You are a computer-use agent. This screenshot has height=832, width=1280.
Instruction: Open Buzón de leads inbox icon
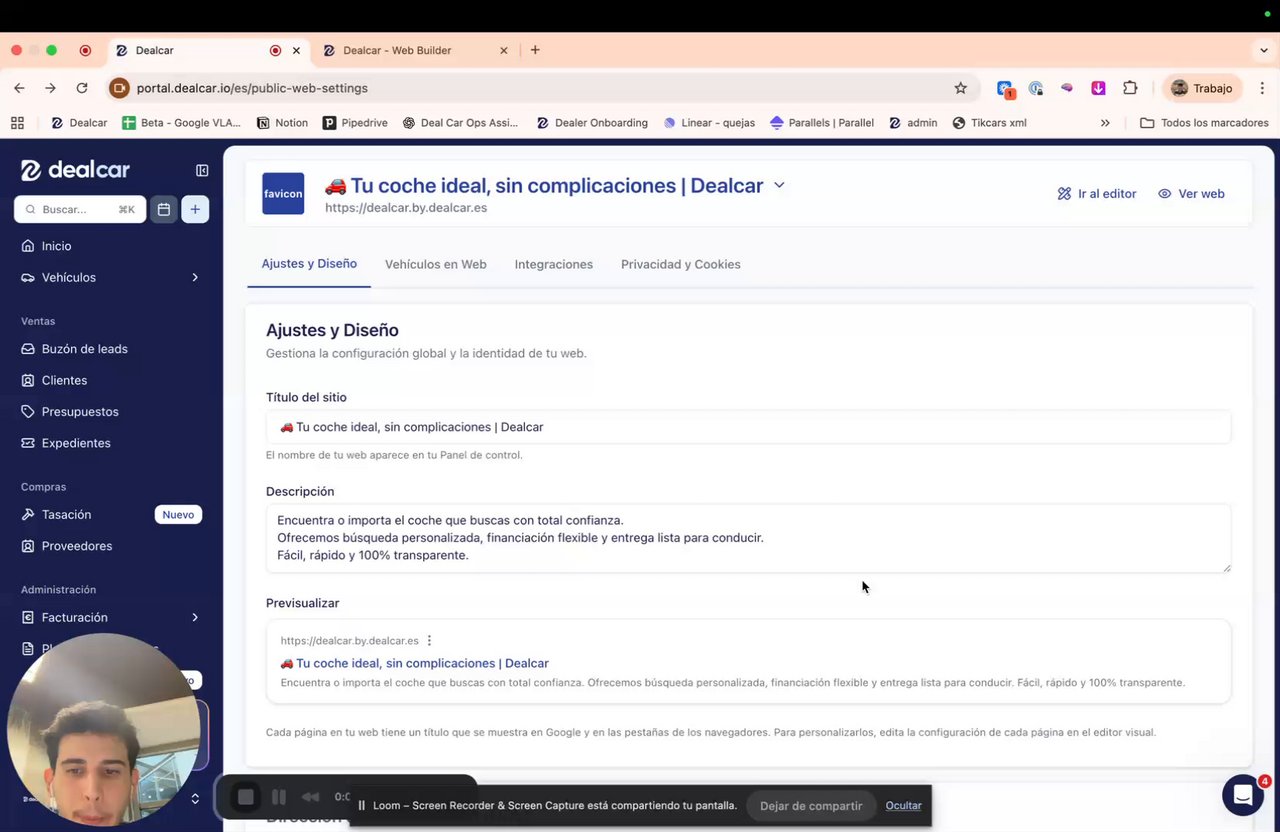click(28, 349)
